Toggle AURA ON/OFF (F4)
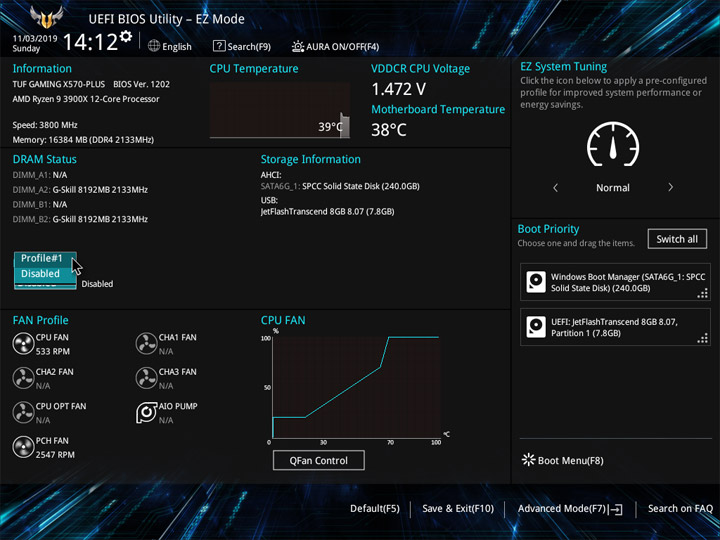Image resolution: width=720 pixels, height=540 pixels. [x=335, y=46]
